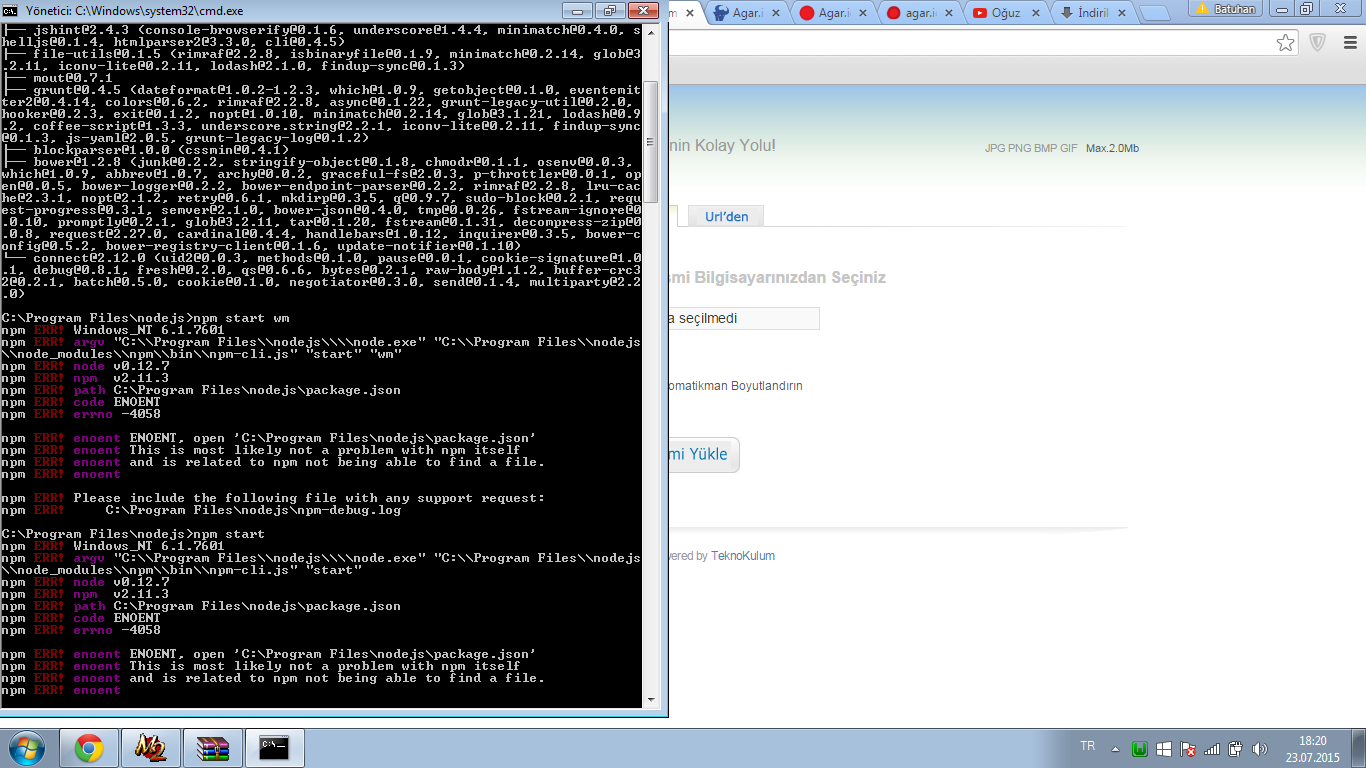Viewport: 1366px width, 768px height.
Task: Close the active Chrome tab
Action: coord(689,13)
